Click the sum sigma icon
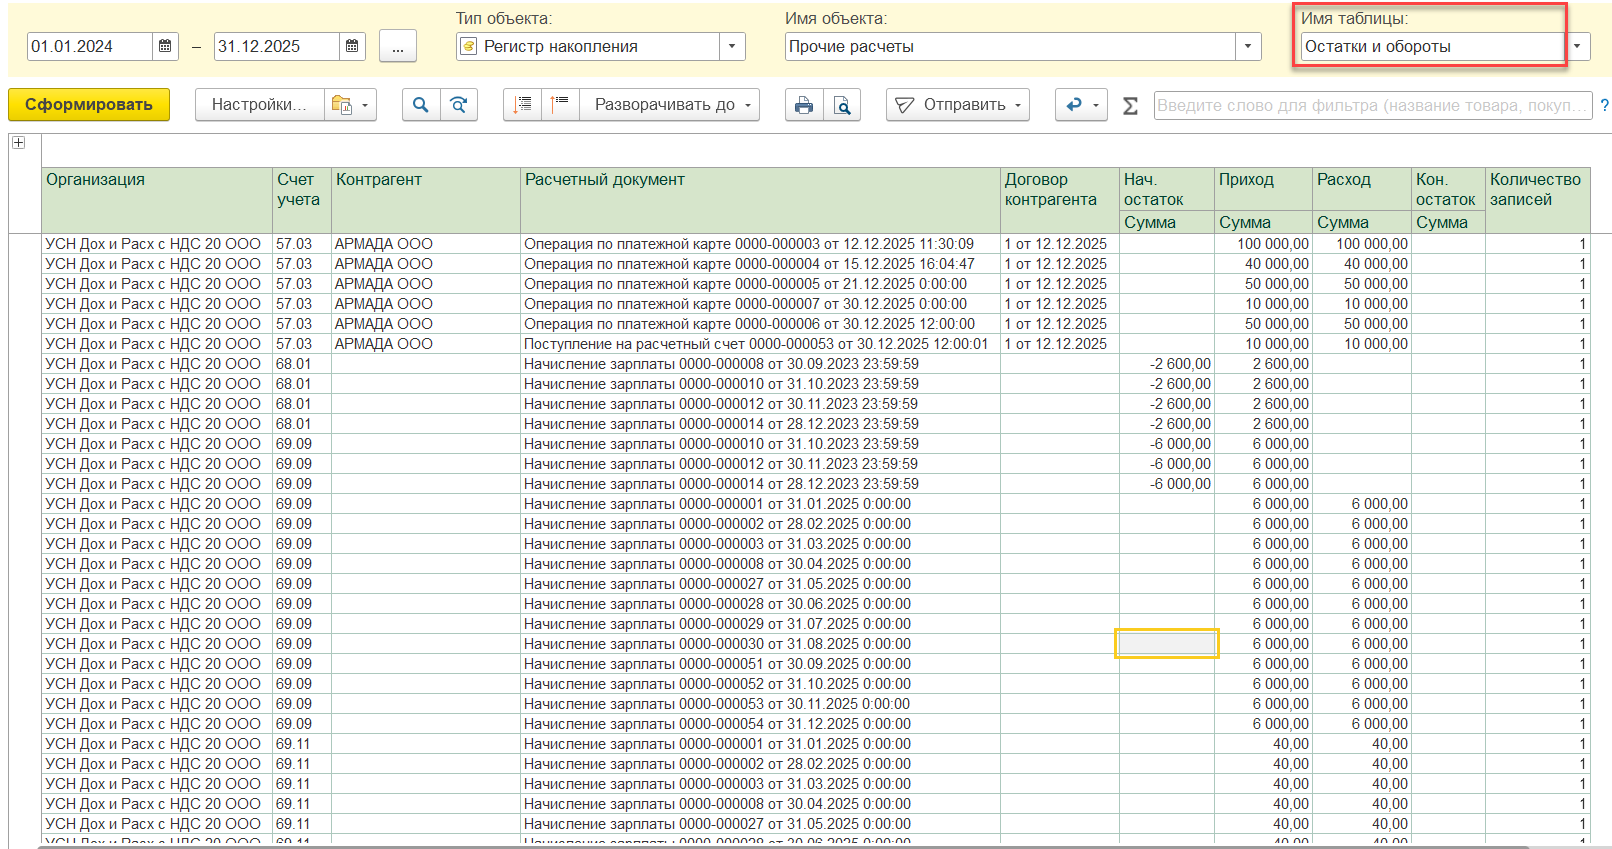The width and height of the screenshot is (1612, 849). click(1130, 105)
